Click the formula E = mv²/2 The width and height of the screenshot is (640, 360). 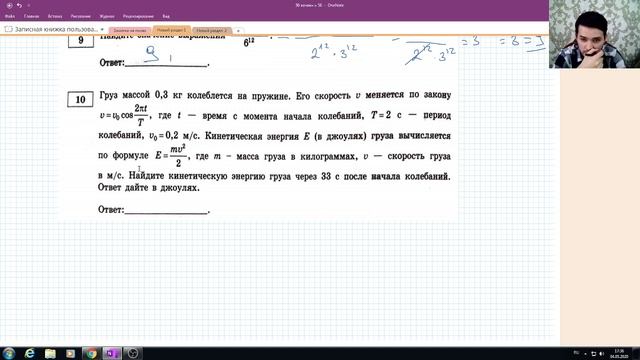[x=171, y=156]
